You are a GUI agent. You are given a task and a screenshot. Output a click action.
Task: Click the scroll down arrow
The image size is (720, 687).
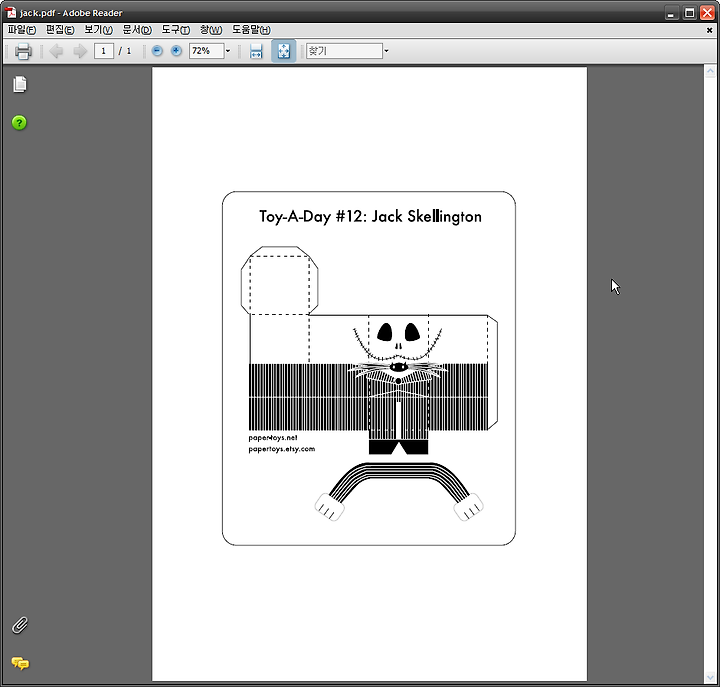coord(710,677)
